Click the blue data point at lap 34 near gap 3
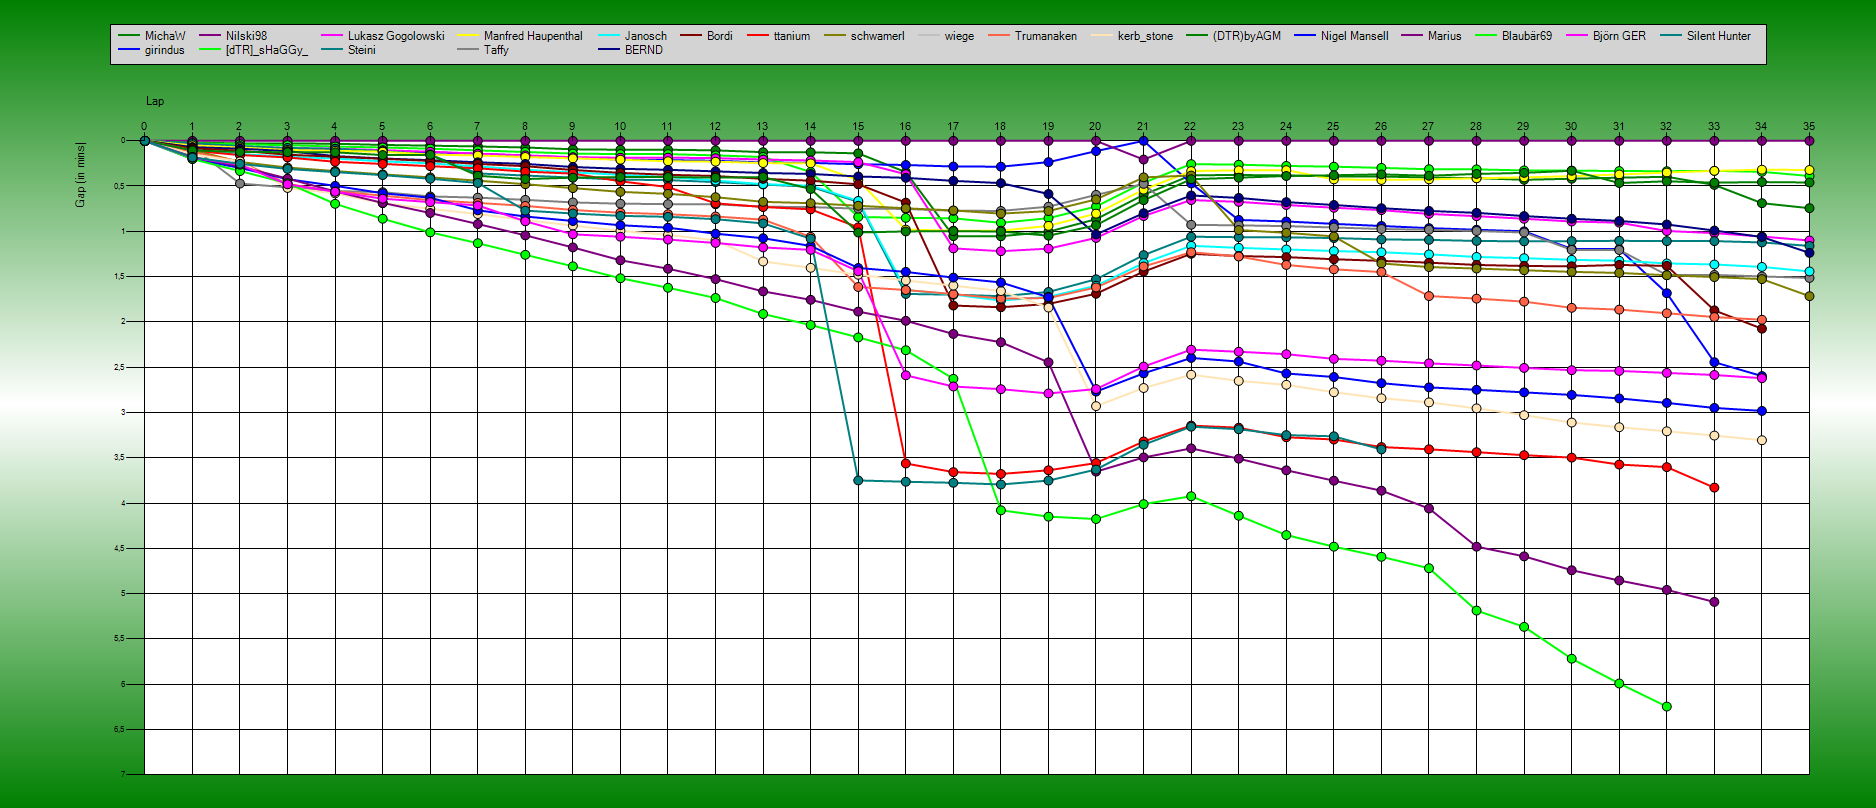Image resolution: width=1876 pixels, height=808 pixels. tap(1761, 411)
